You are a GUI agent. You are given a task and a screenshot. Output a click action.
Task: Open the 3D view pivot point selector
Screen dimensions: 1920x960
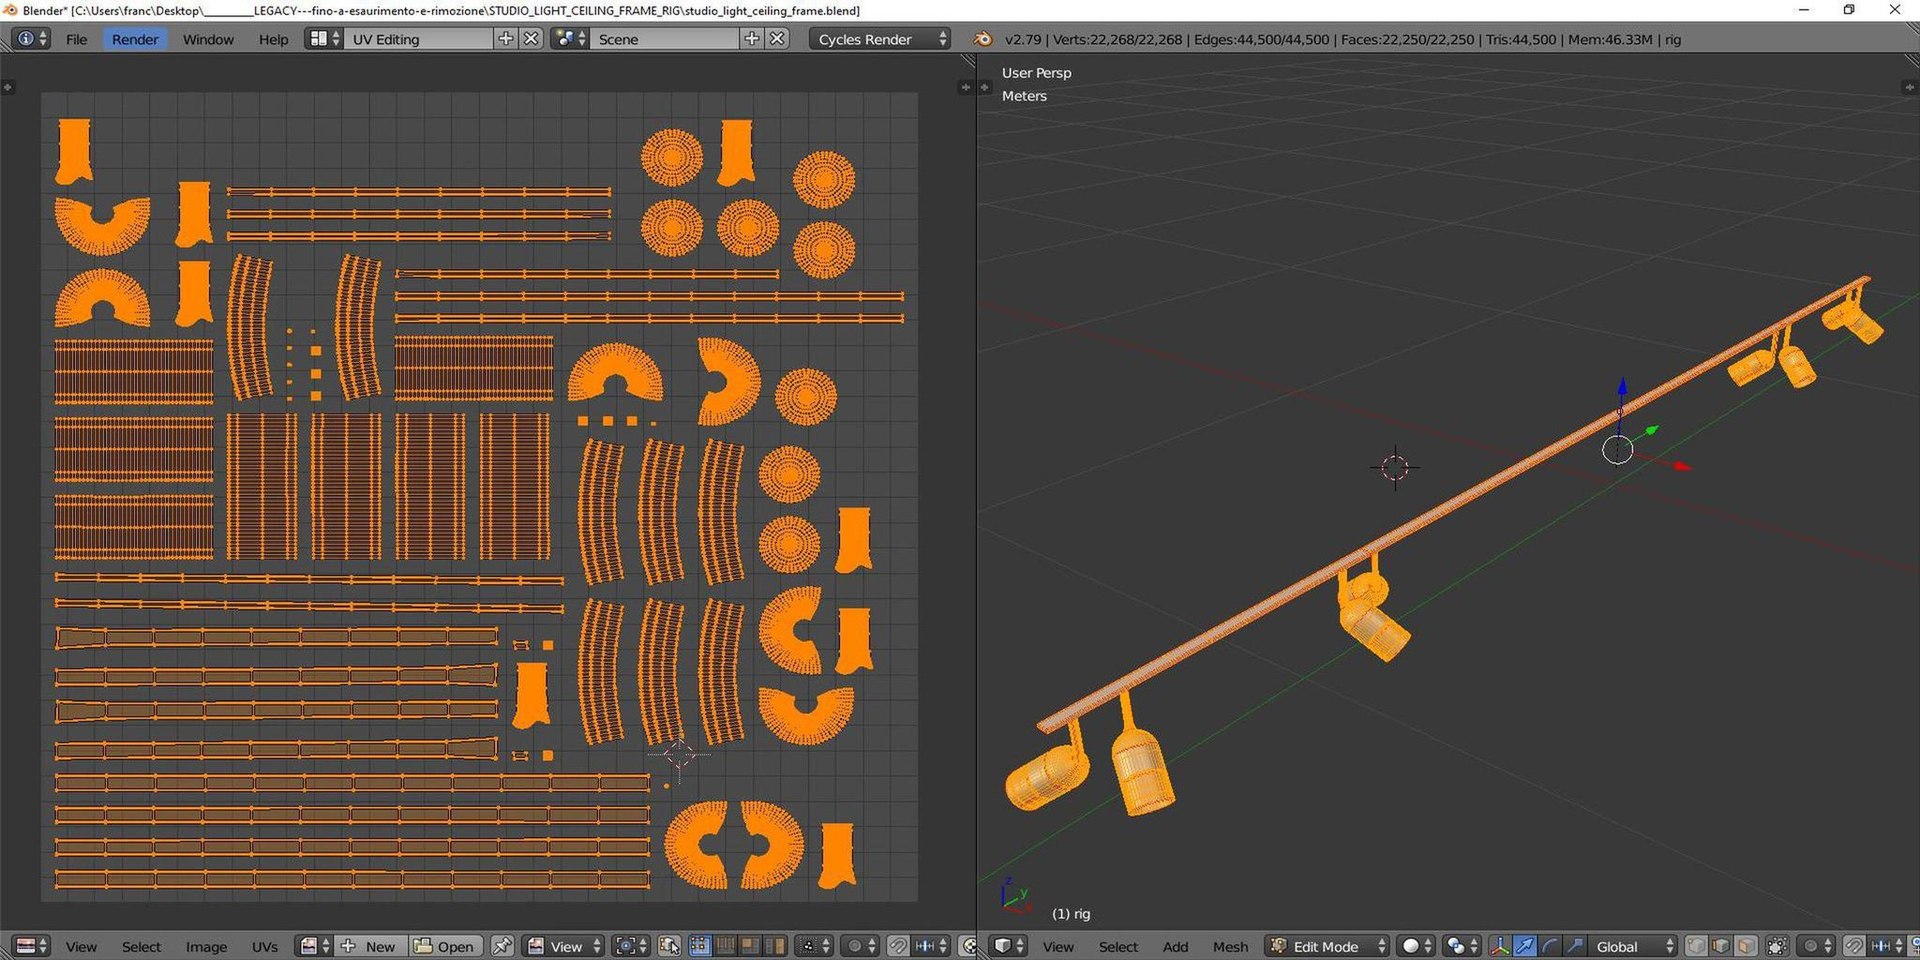1461,946
